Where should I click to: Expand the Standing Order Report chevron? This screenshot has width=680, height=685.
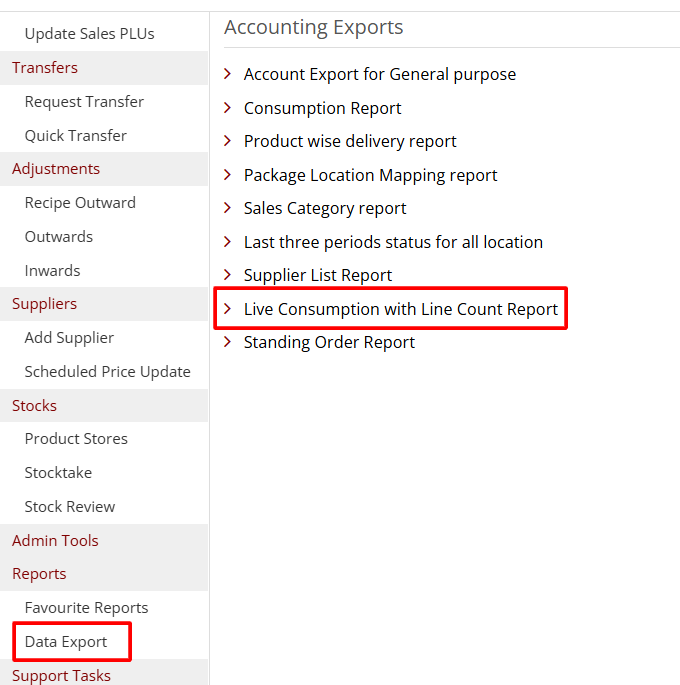click(228, 342)
